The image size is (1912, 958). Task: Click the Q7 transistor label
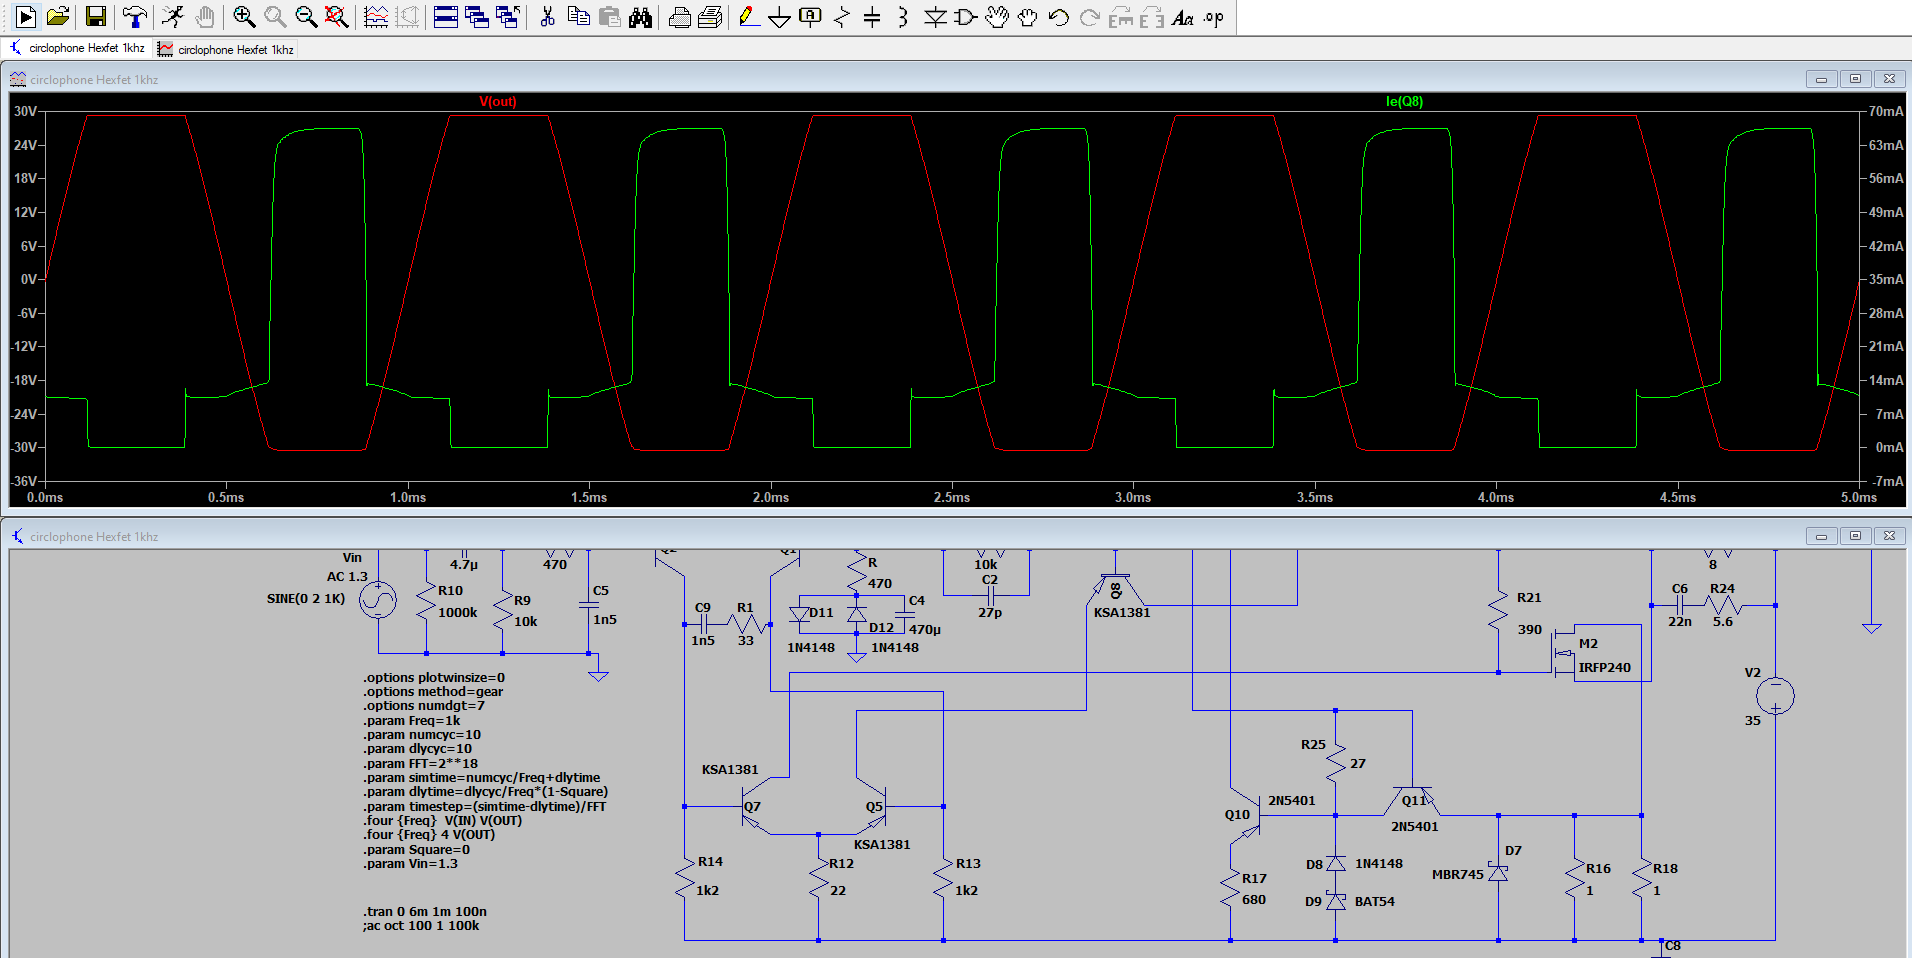[x=752, y=806]
